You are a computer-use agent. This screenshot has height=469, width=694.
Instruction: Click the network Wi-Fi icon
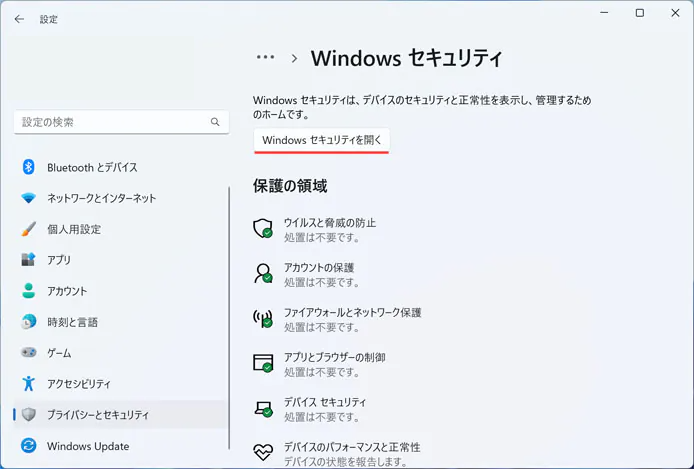tap(29, 198)
